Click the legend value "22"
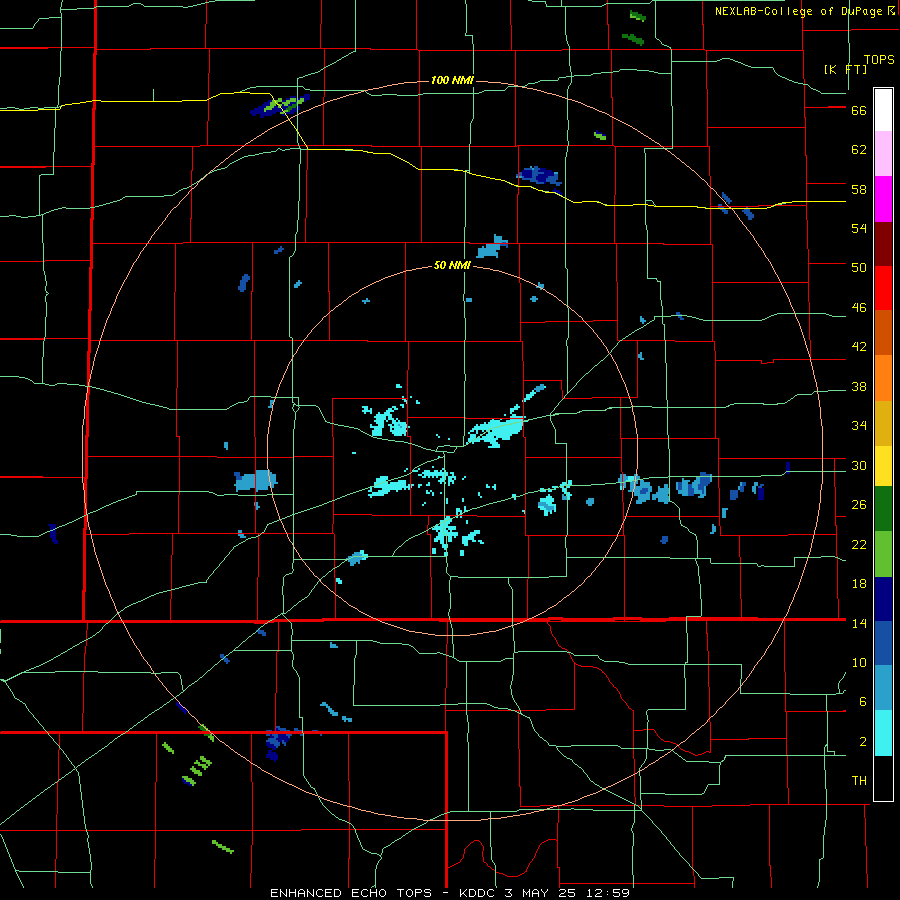The height and width of the screenshot is (900, 900). 859,545
